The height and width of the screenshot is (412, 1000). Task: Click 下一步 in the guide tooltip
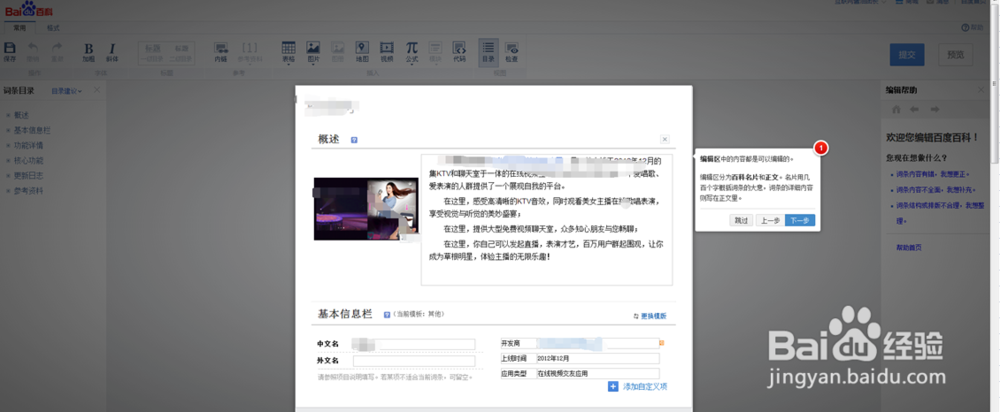(799, 220)
